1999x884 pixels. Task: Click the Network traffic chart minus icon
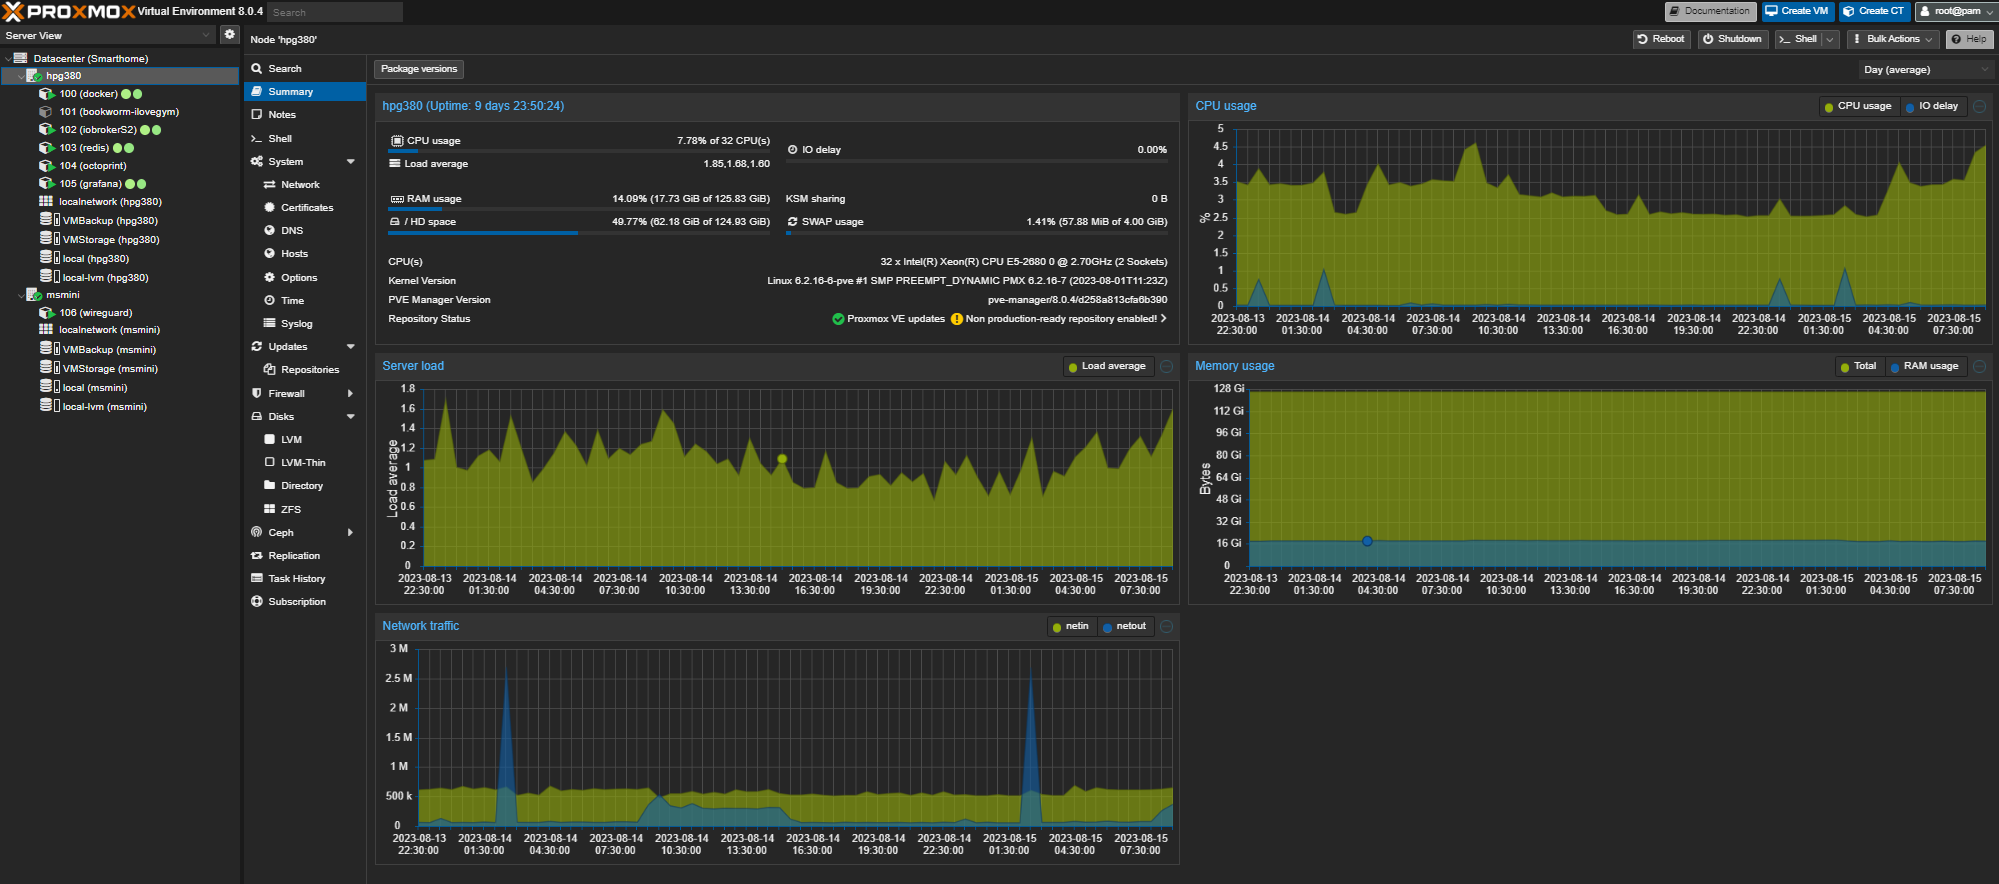point(1166,626)
